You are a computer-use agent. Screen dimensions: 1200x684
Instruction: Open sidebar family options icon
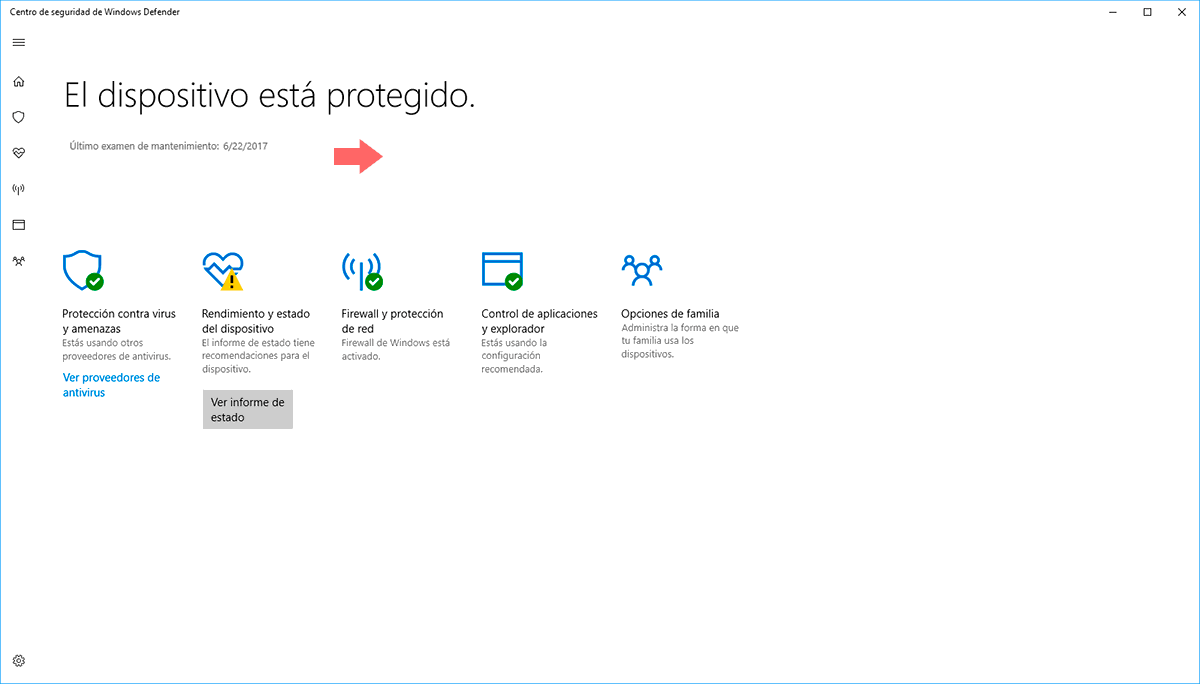18,260
